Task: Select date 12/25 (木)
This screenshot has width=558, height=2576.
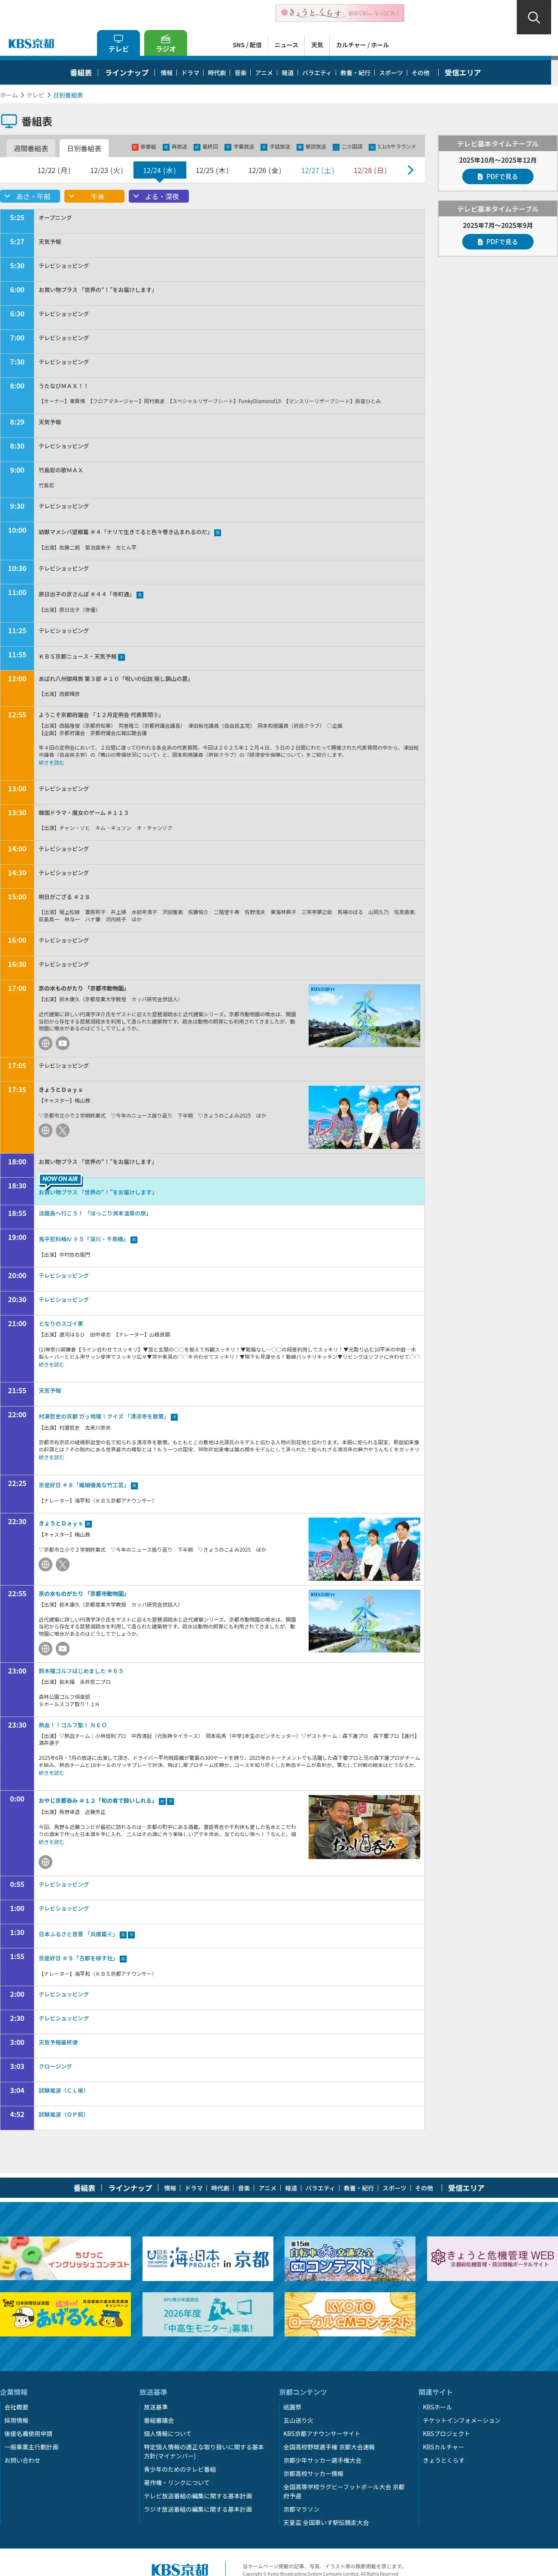Action: 212,171
